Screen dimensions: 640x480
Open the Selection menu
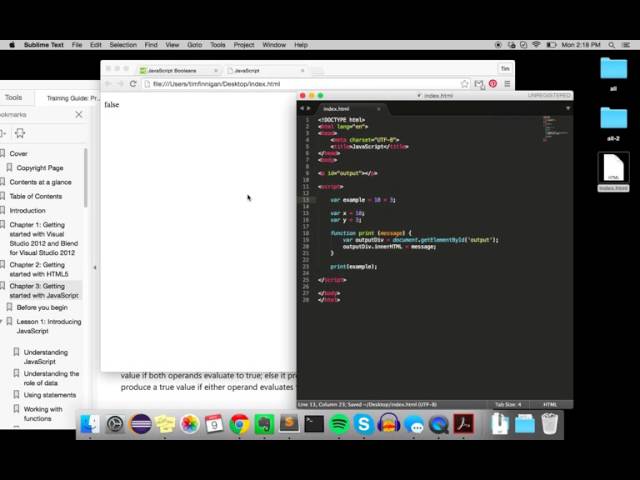point(123,45)
